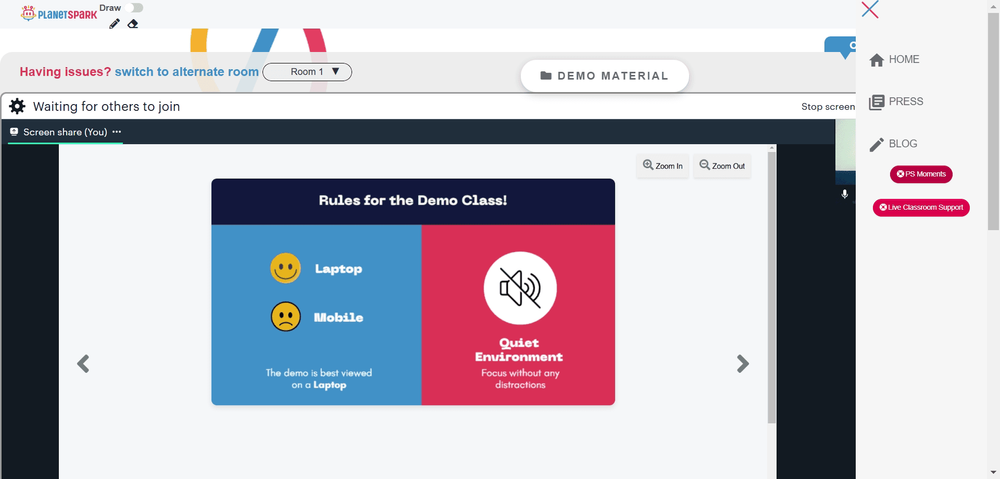Click the Having issues? text
The image size is (1000, 479).
[x=65, y=71]
